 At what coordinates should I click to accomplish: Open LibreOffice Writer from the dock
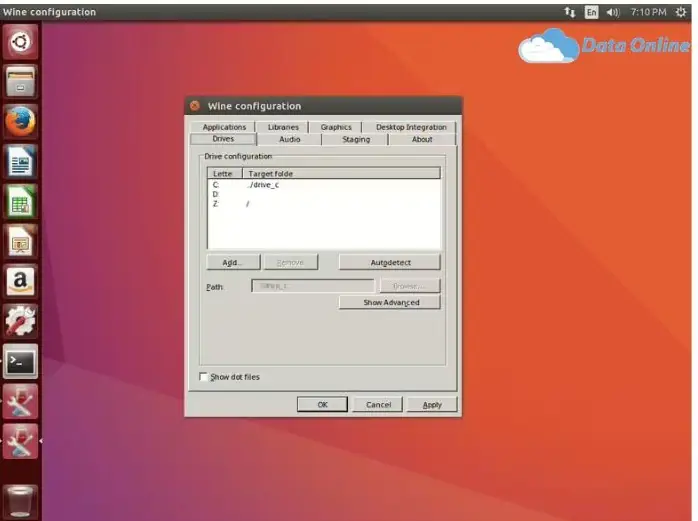20,161
